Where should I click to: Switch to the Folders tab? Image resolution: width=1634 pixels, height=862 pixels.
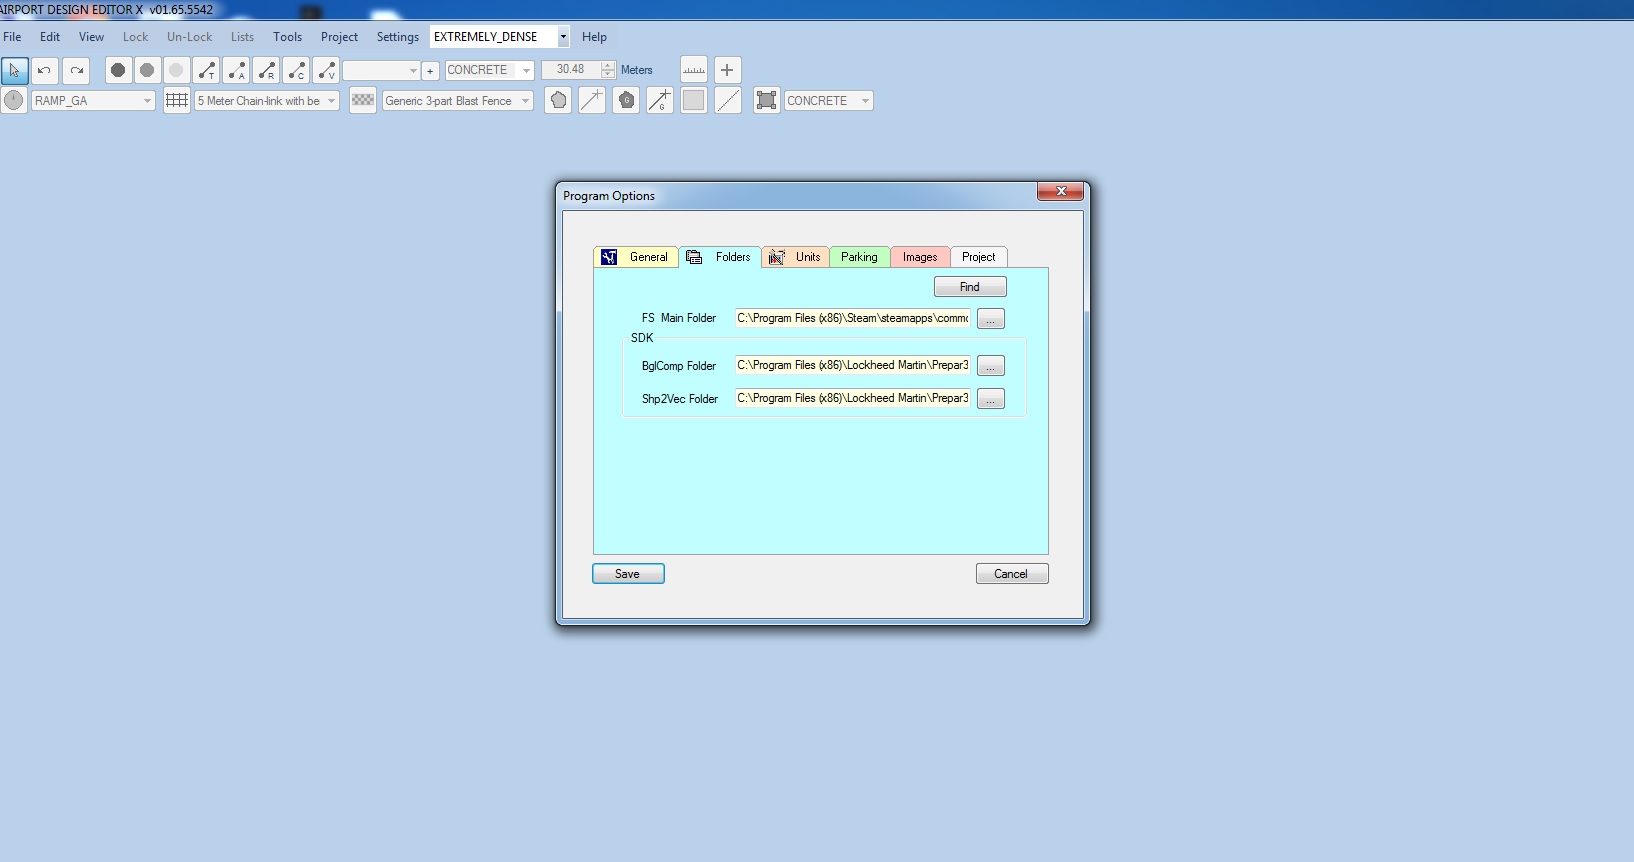point(720,257)
